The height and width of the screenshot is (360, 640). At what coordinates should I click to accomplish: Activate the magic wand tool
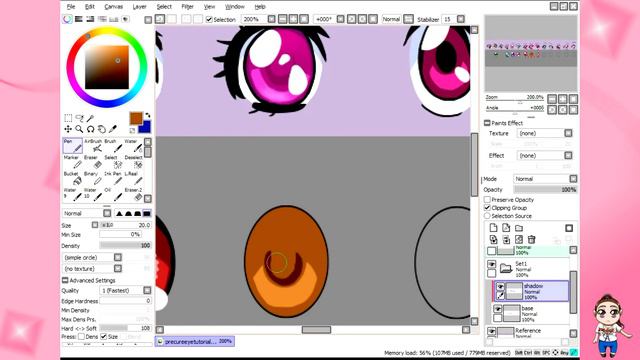pyautogui.click(x=90, y=118)
